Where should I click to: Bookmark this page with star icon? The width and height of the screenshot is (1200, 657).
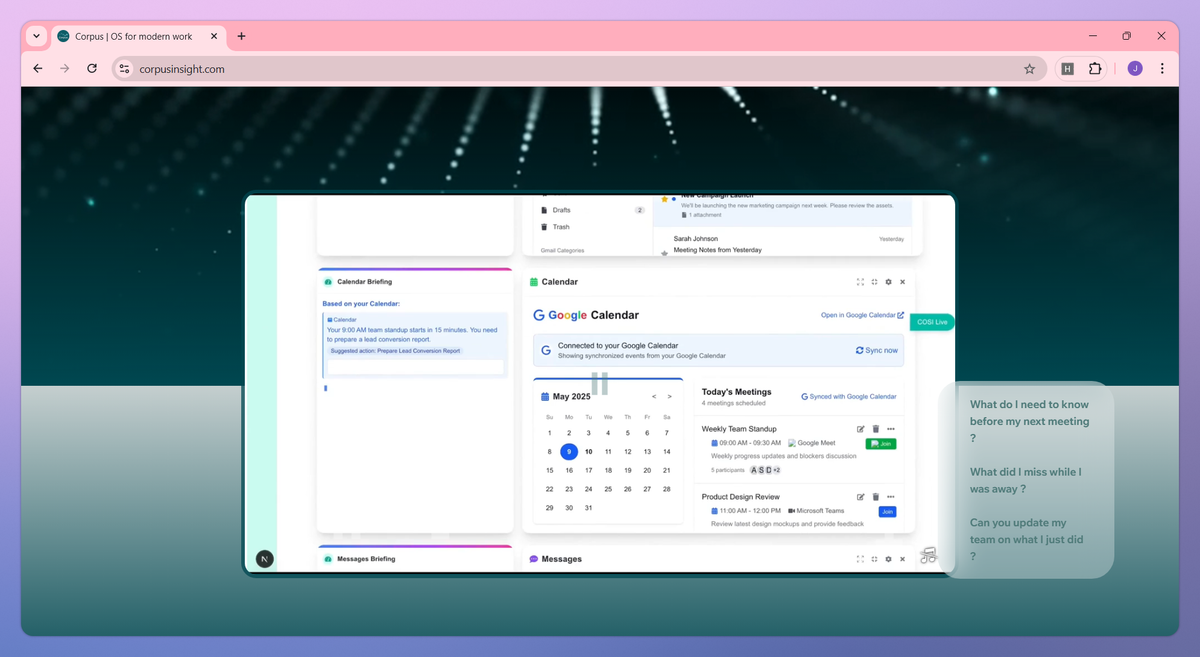pyautogui.click(x=1029, y=69)
